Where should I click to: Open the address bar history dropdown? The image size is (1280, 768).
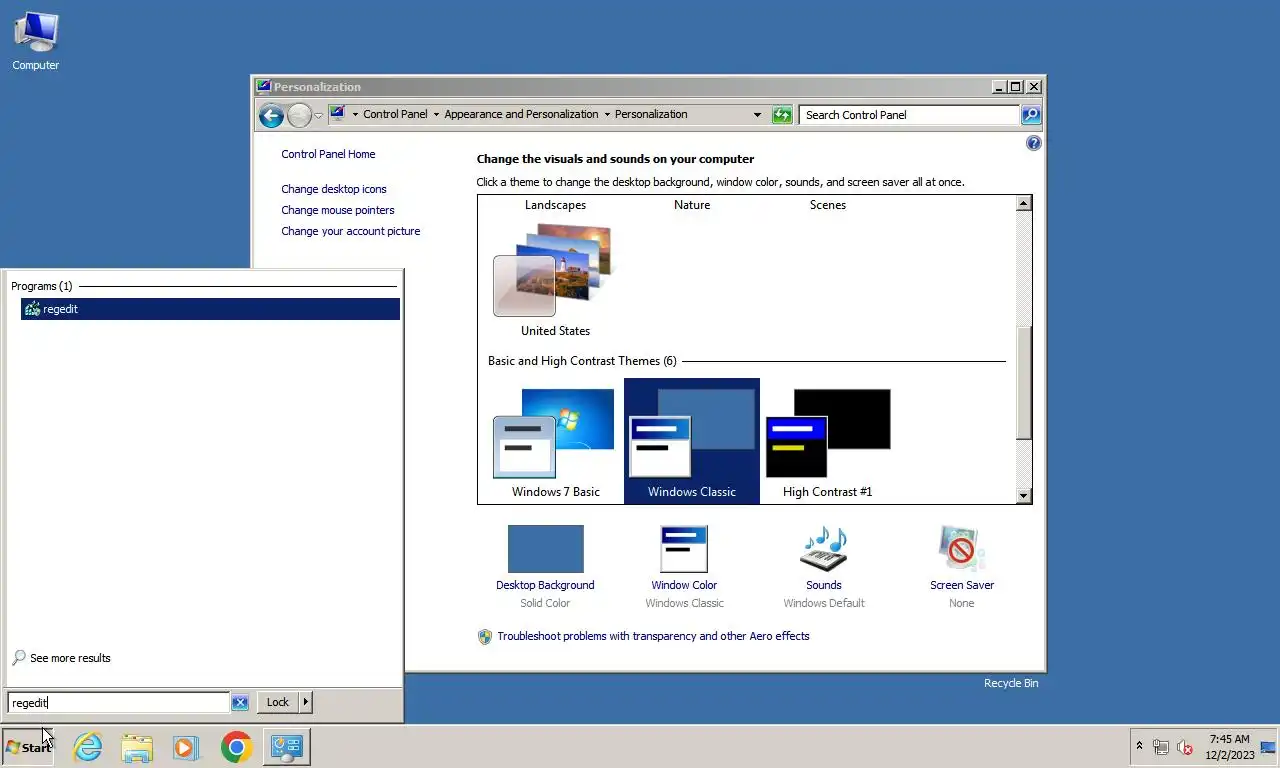[757, 115]
